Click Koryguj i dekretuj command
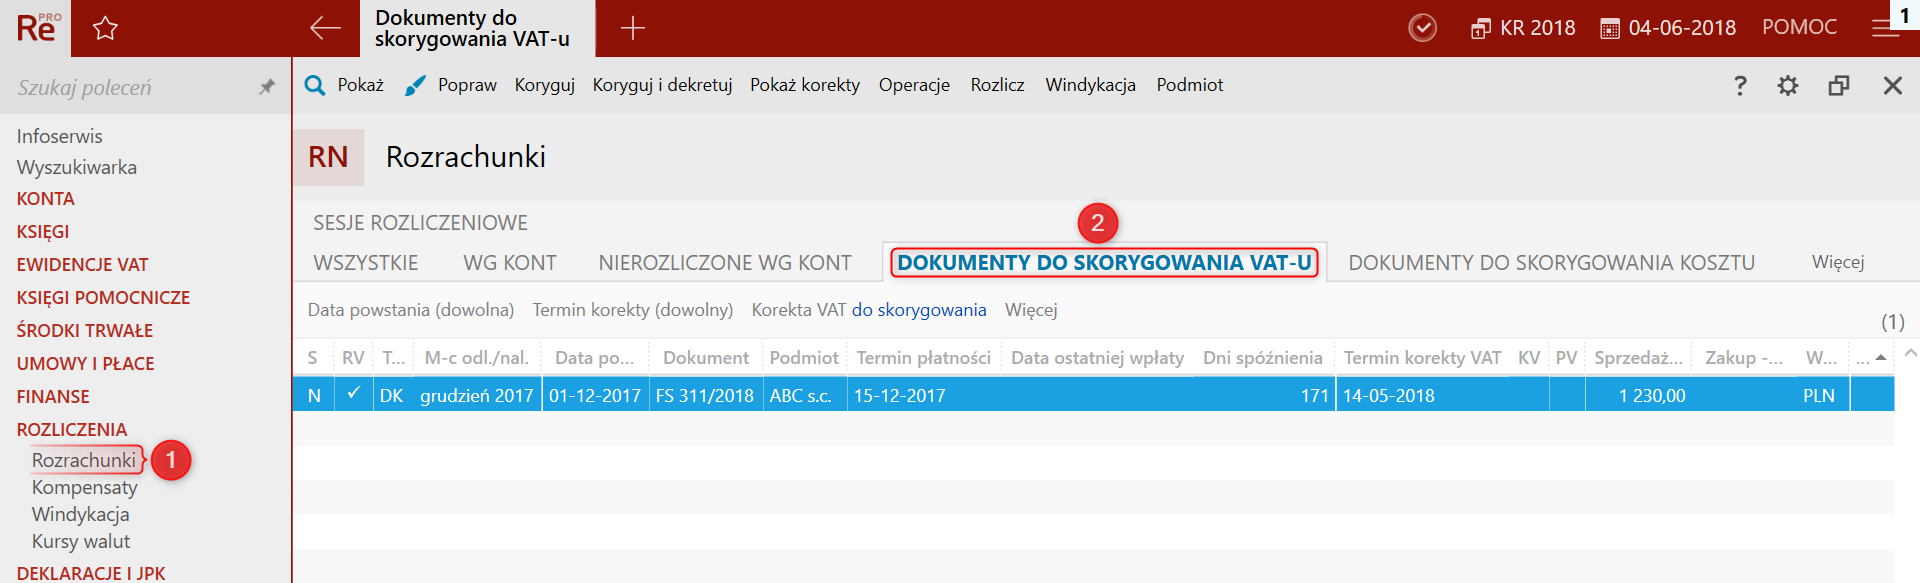Image resolution: width=1920 pixels, height=583 pixels. (663, 85)
